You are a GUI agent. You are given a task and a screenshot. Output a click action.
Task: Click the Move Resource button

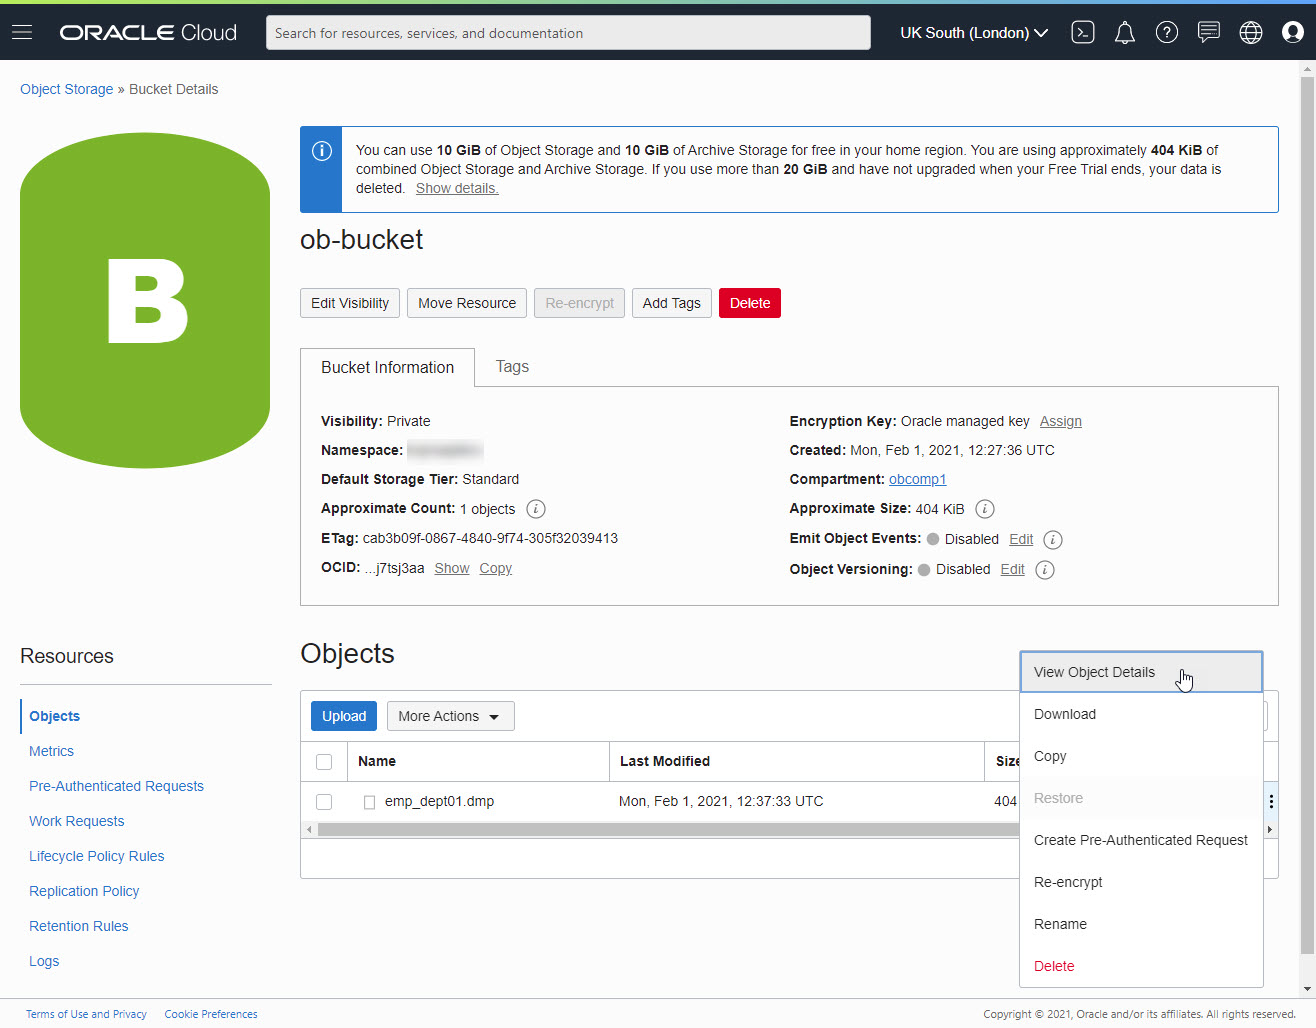(467, 303)
